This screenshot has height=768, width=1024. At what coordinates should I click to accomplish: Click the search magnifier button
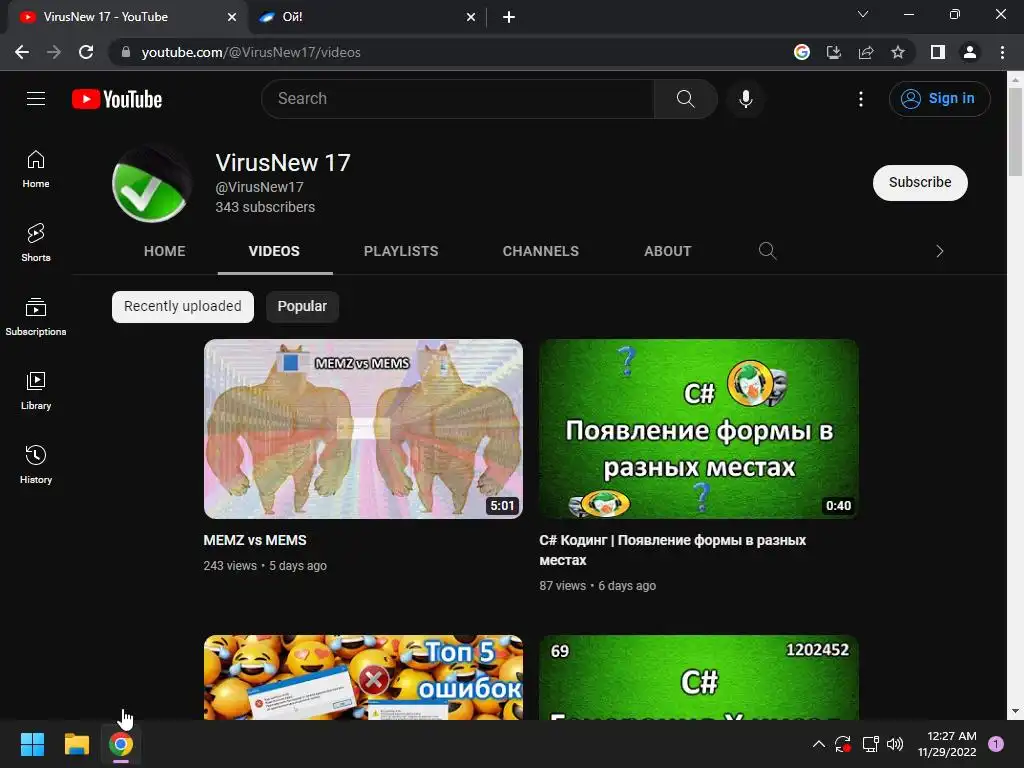(x=685, y=99)
